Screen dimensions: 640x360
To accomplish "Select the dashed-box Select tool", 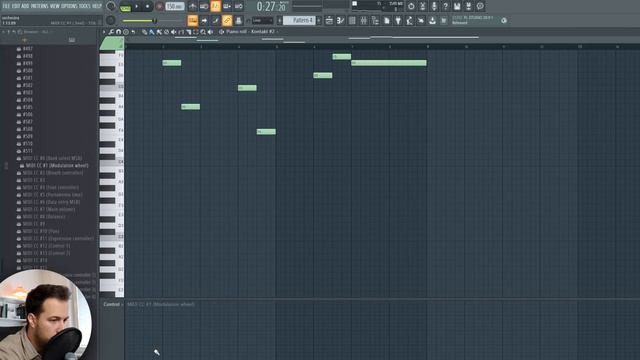I will click(x=196, y=32).
